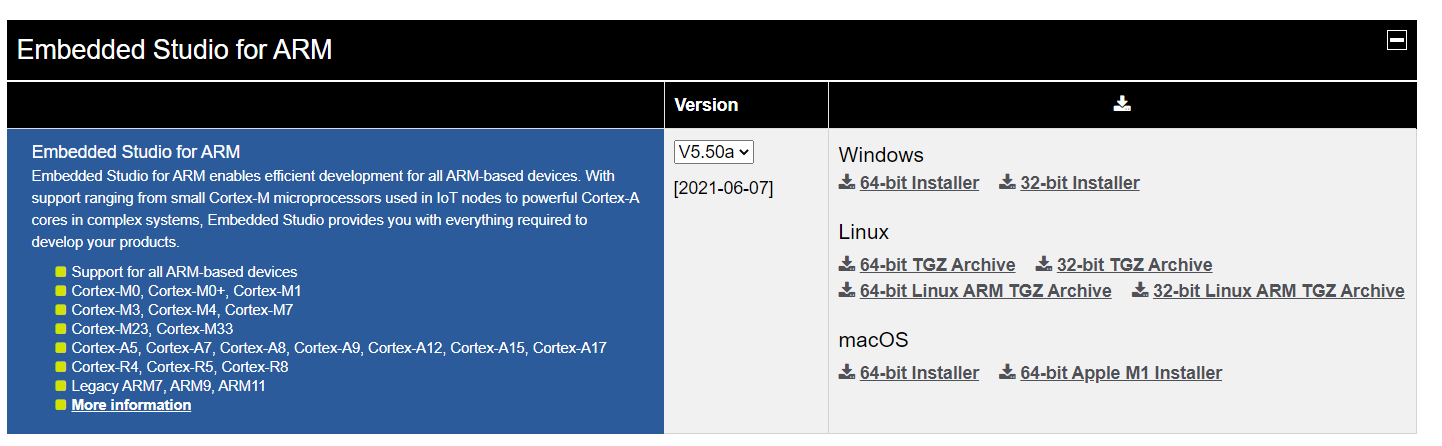Download the Windows 64-bit Installer link
Viewport: 1442px width, 446px height.
tap(919, 183)
